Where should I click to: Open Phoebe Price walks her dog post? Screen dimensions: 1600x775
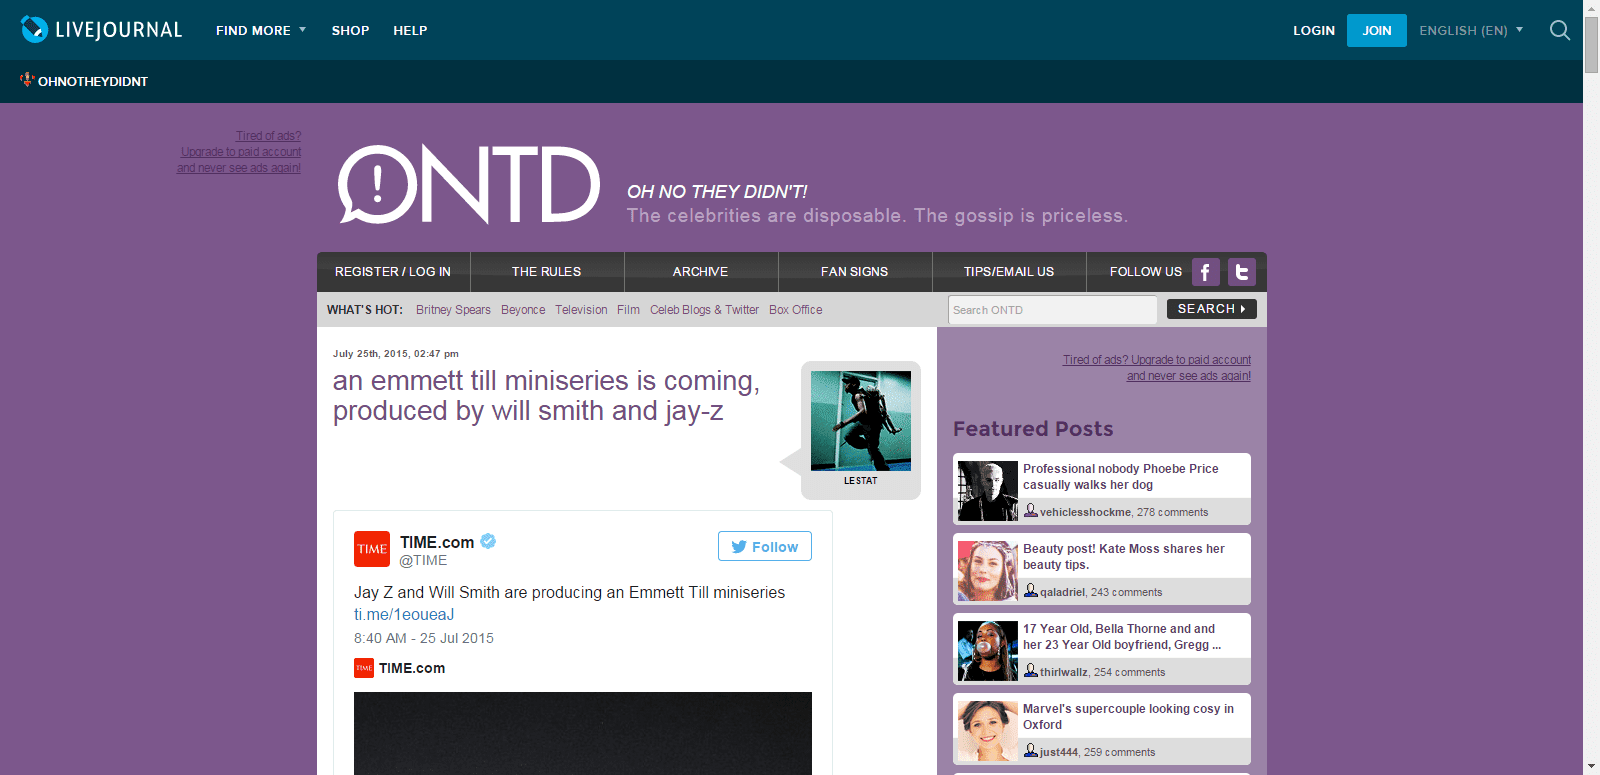click(x=1121, y=476)
